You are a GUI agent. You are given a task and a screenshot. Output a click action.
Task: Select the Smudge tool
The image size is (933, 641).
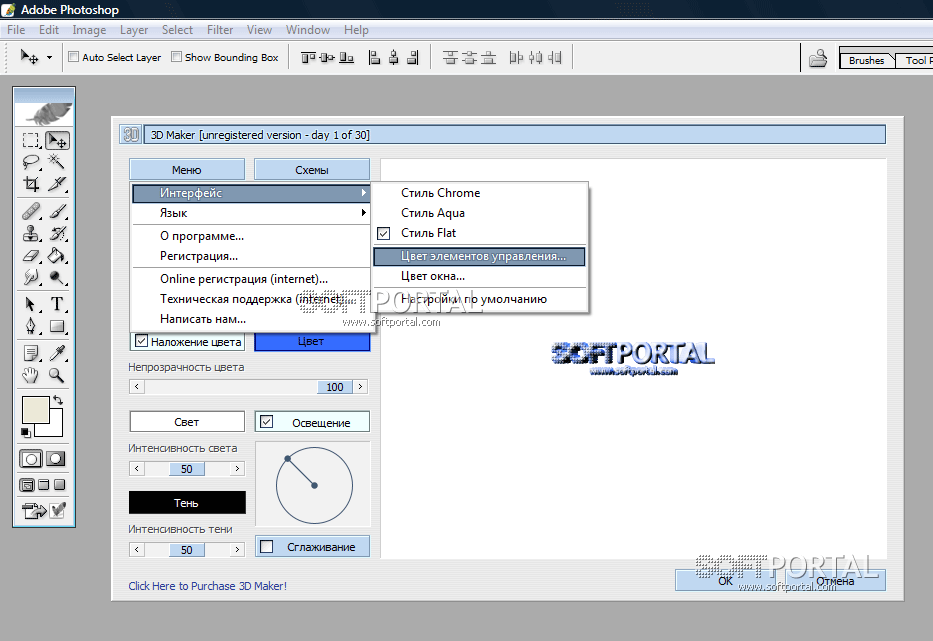click(x=31, y=277)
